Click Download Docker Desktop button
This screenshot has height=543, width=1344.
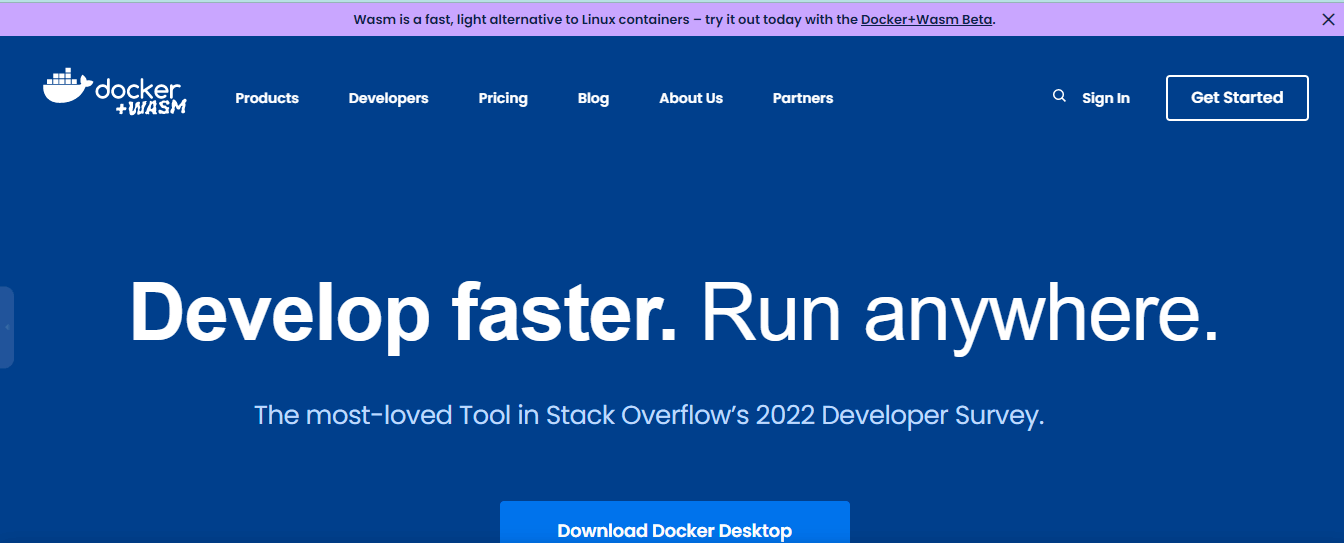tap(675, 523)
